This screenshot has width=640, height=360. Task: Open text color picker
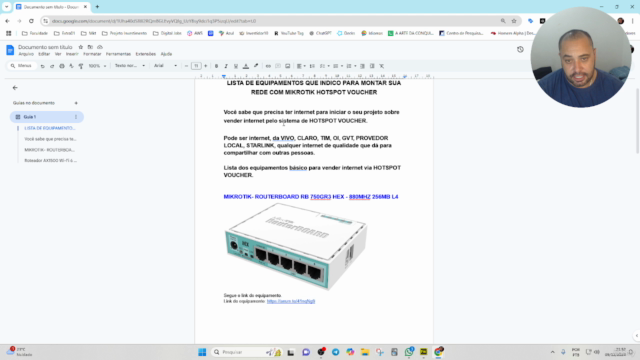[246, 66]
